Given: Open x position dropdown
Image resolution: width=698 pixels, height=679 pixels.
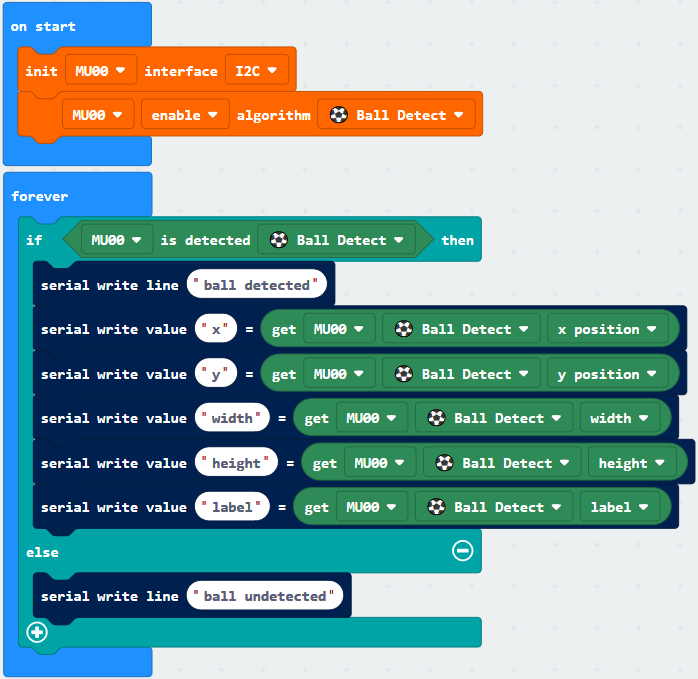Looking at the screenshot, I should (608, 329).
